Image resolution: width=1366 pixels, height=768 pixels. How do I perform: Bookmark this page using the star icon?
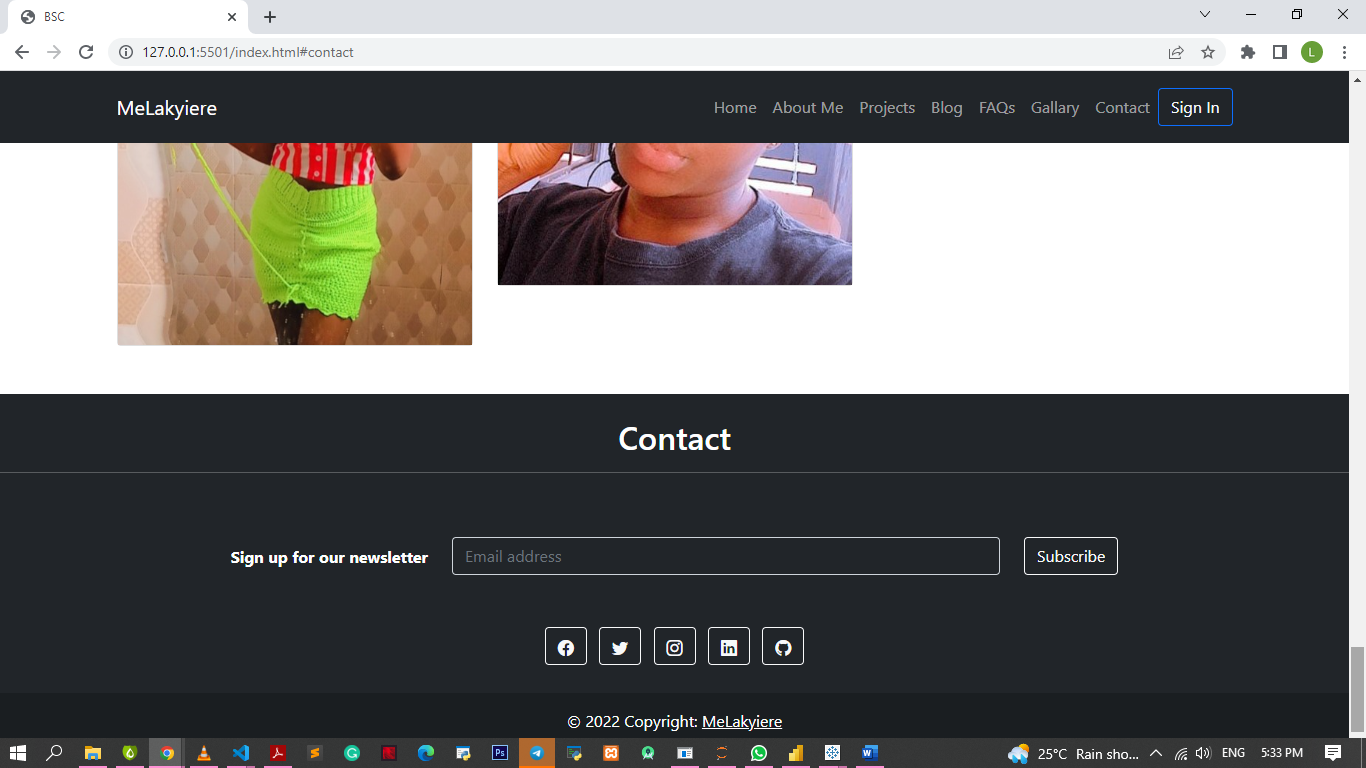[x=1208, y=52]
